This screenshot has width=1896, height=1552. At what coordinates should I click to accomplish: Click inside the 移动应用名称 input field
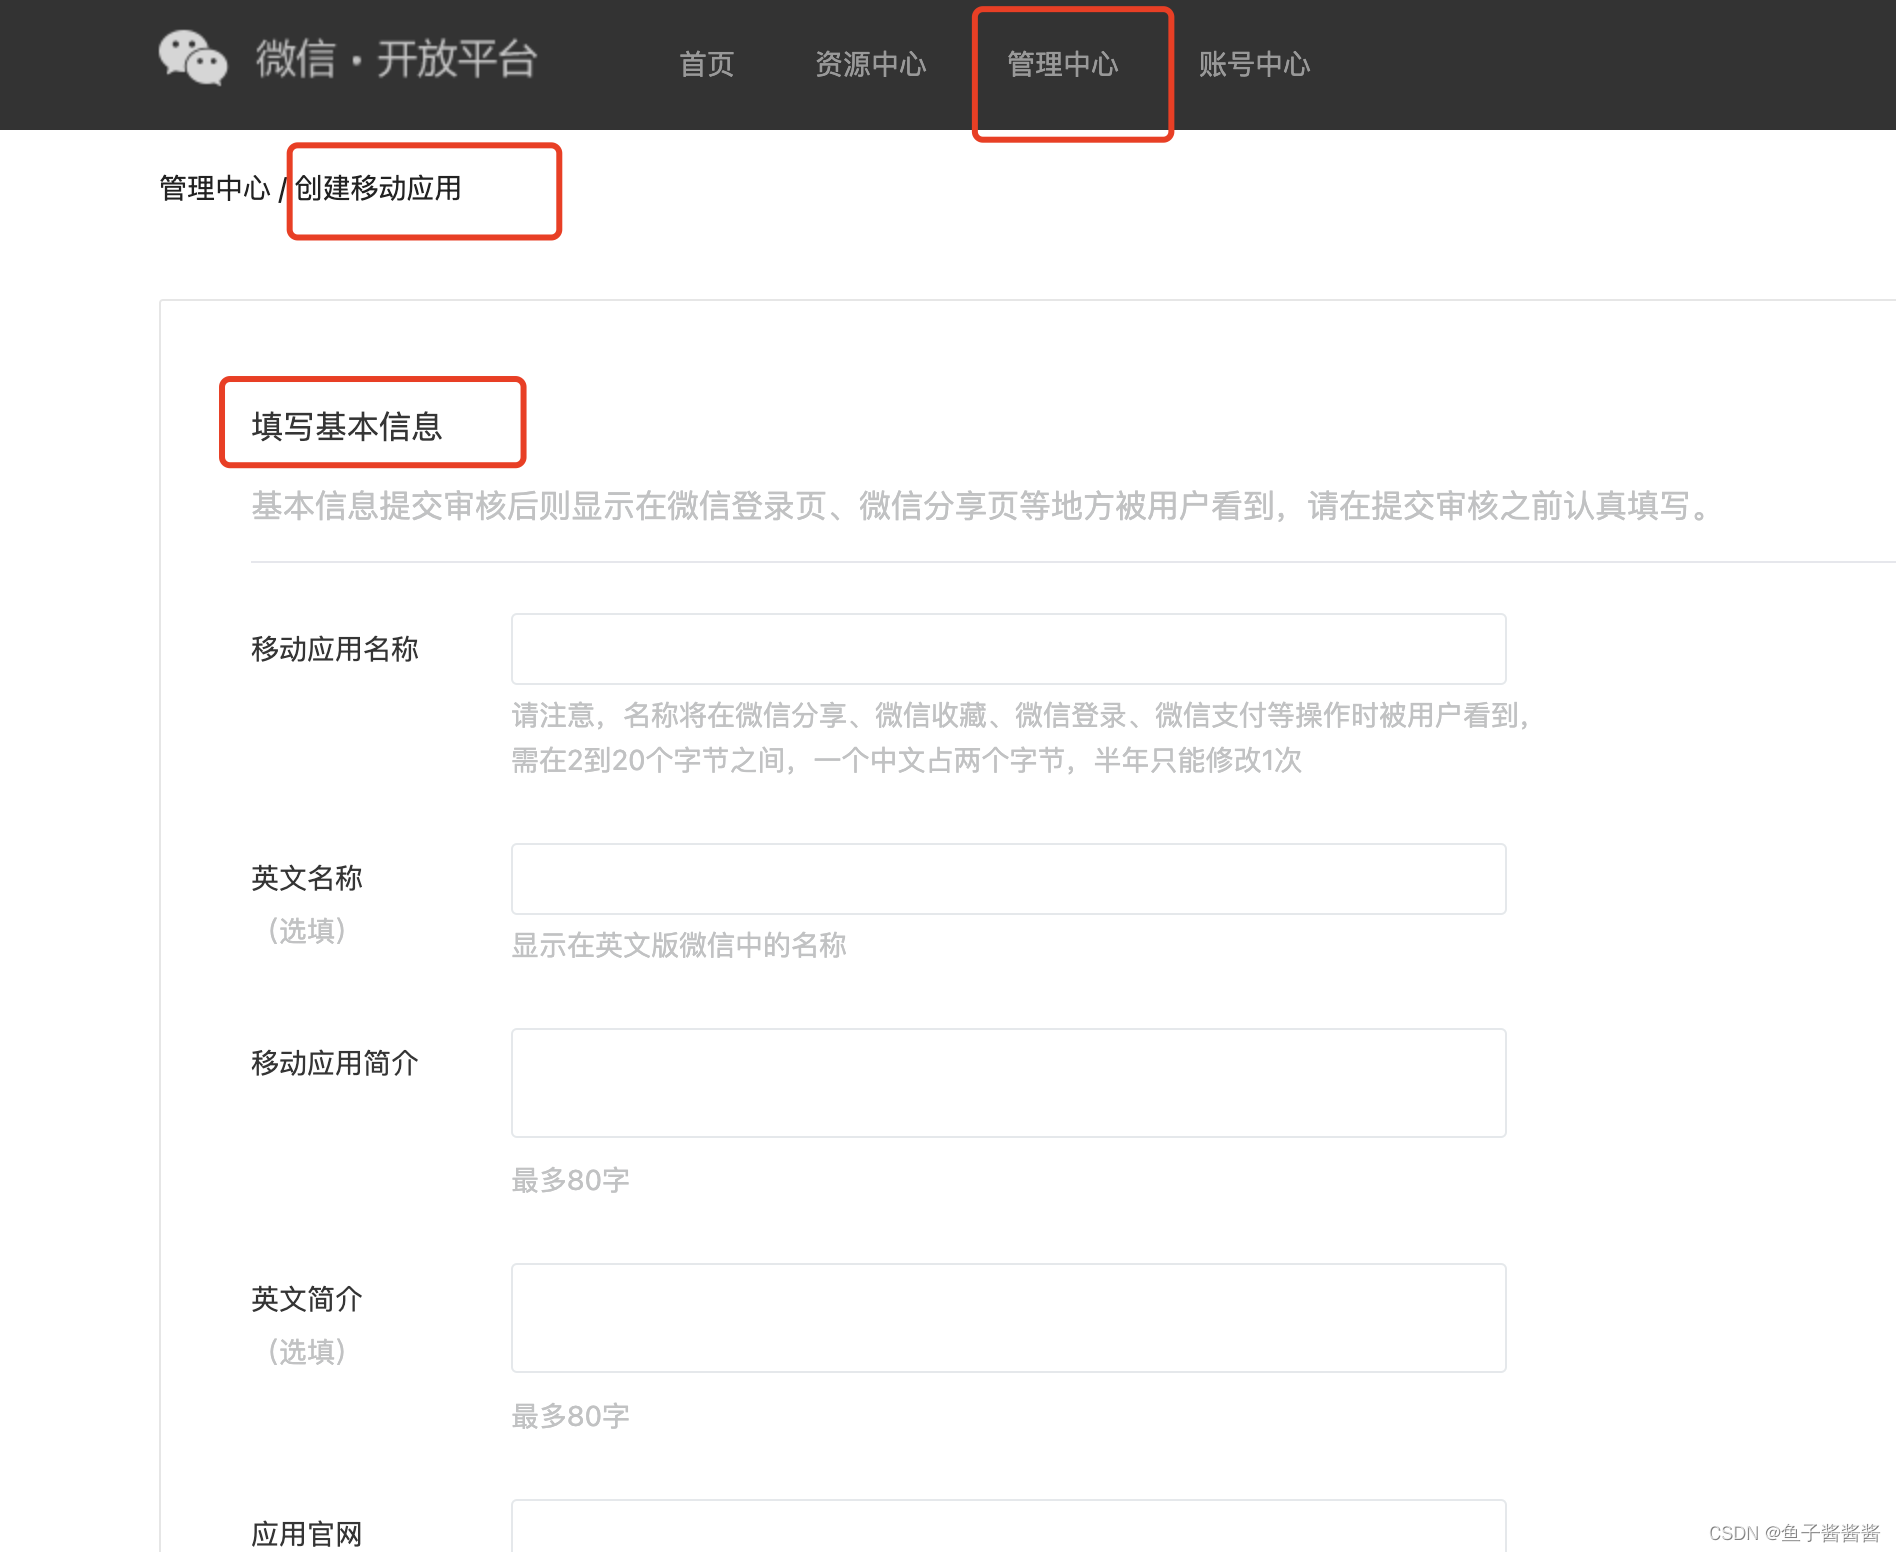pos(1007,648)
